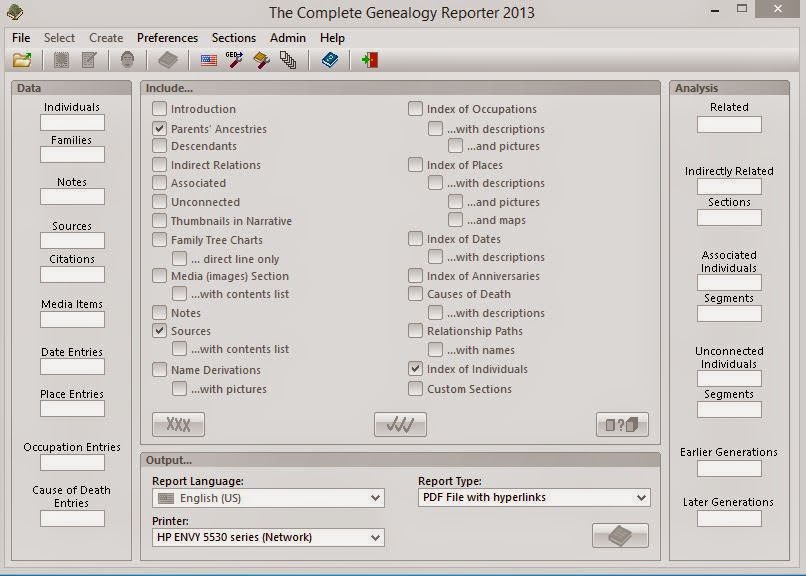806x576 pixels.
Task: Open the Report Type dropdown
Action: pos(534,497)
